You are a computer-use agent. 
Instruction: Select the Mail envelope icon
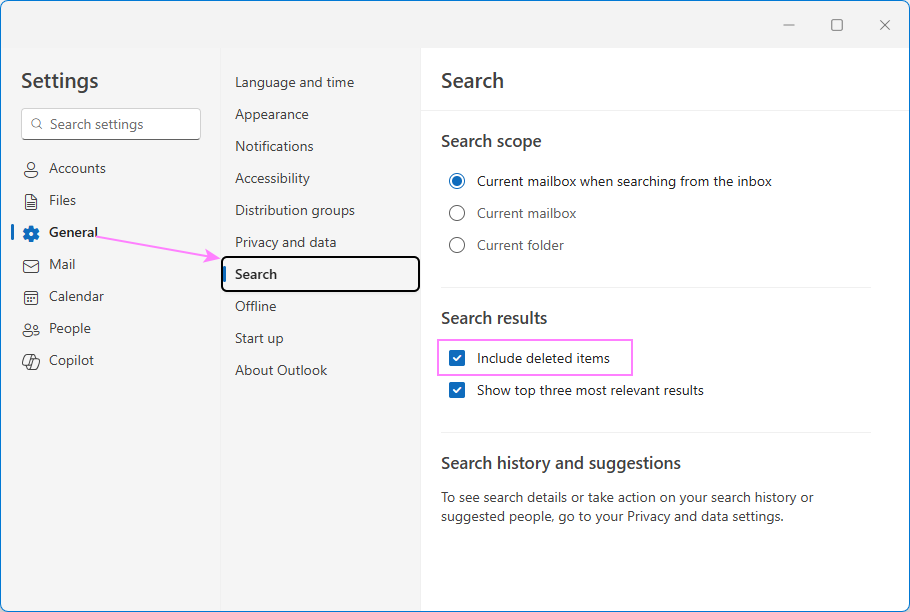(x=31, y=264)
